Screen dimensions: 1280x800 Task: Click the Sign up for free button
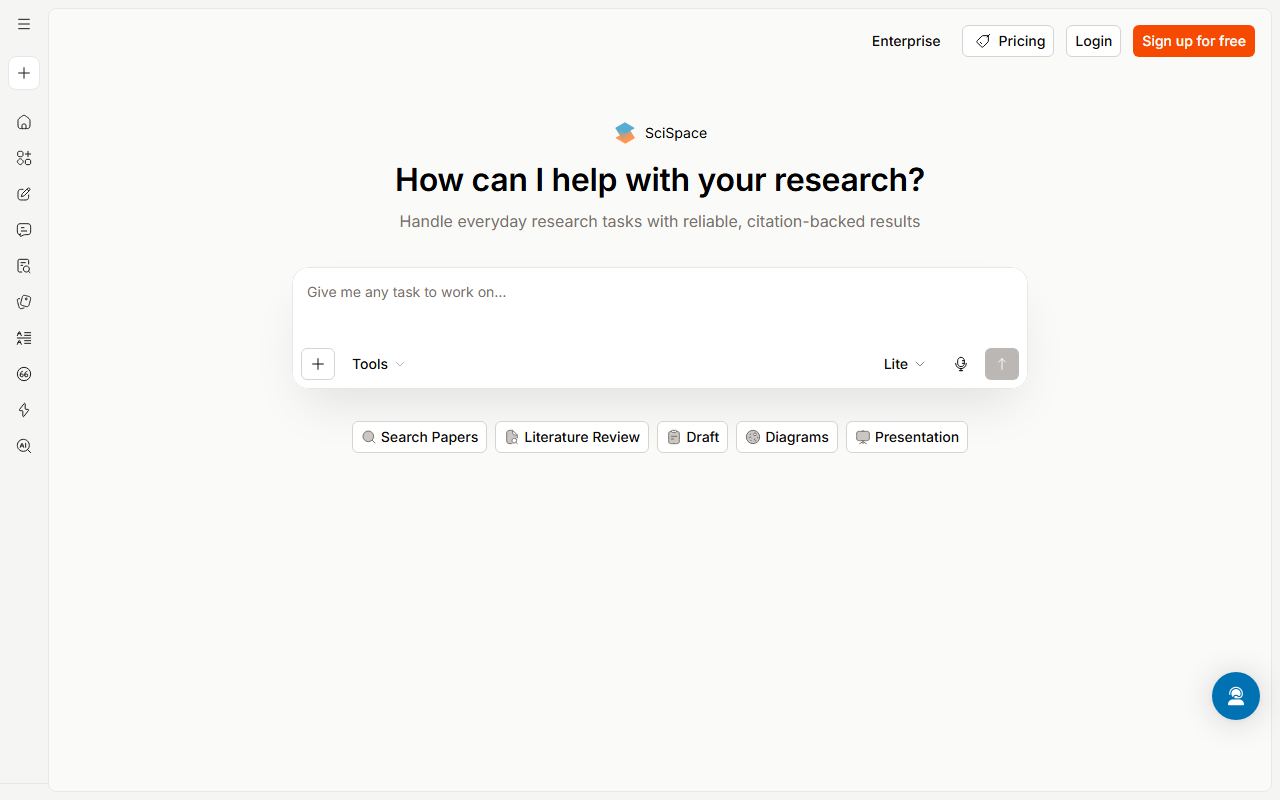[1194, 41]
